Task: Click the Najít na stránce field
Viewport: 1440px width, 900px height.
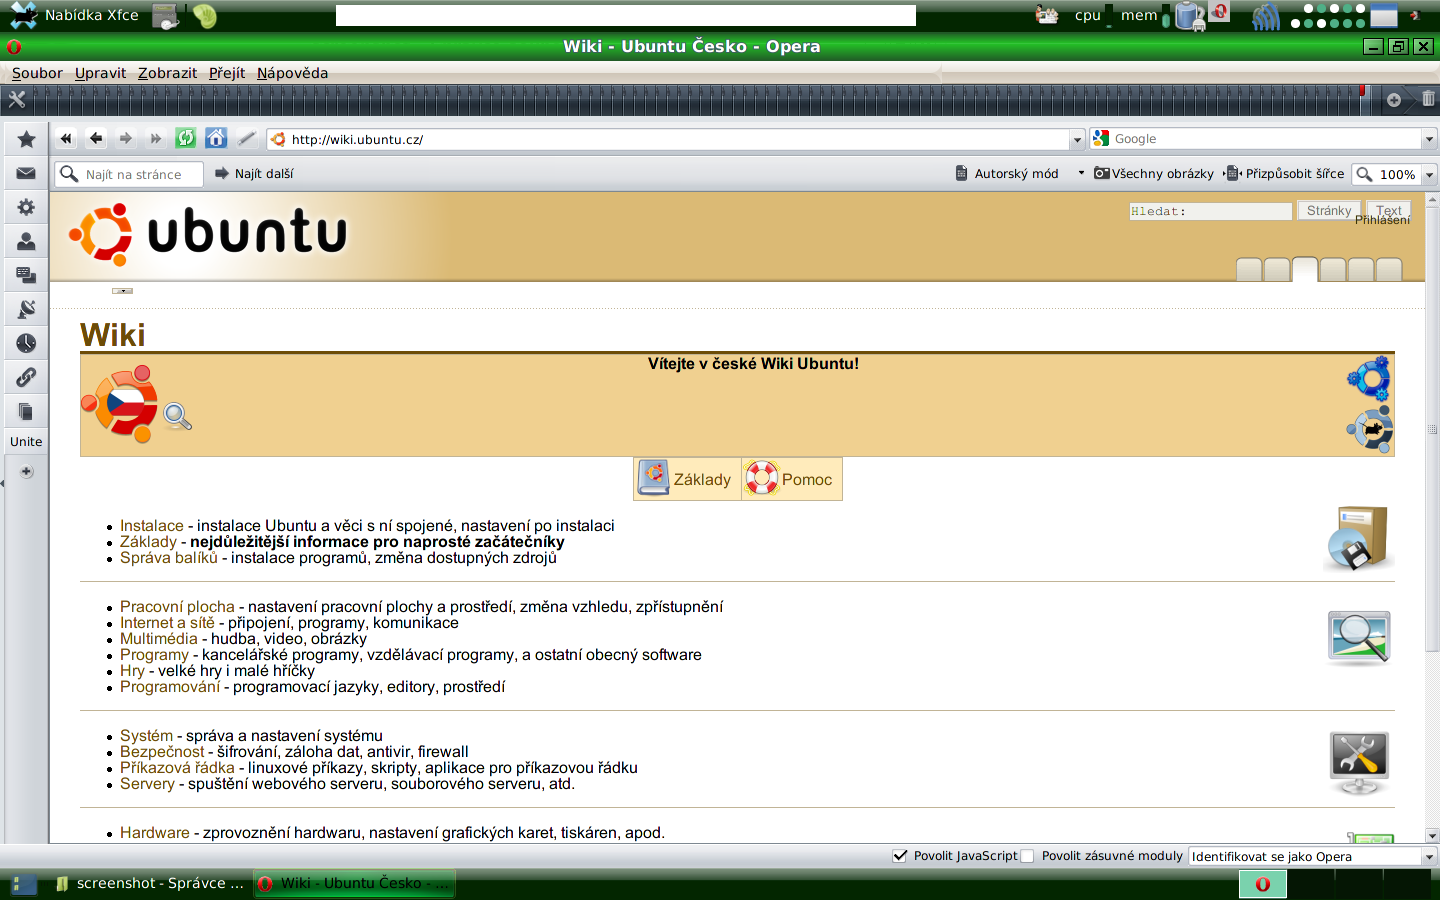Action: (x=129, y=174)
